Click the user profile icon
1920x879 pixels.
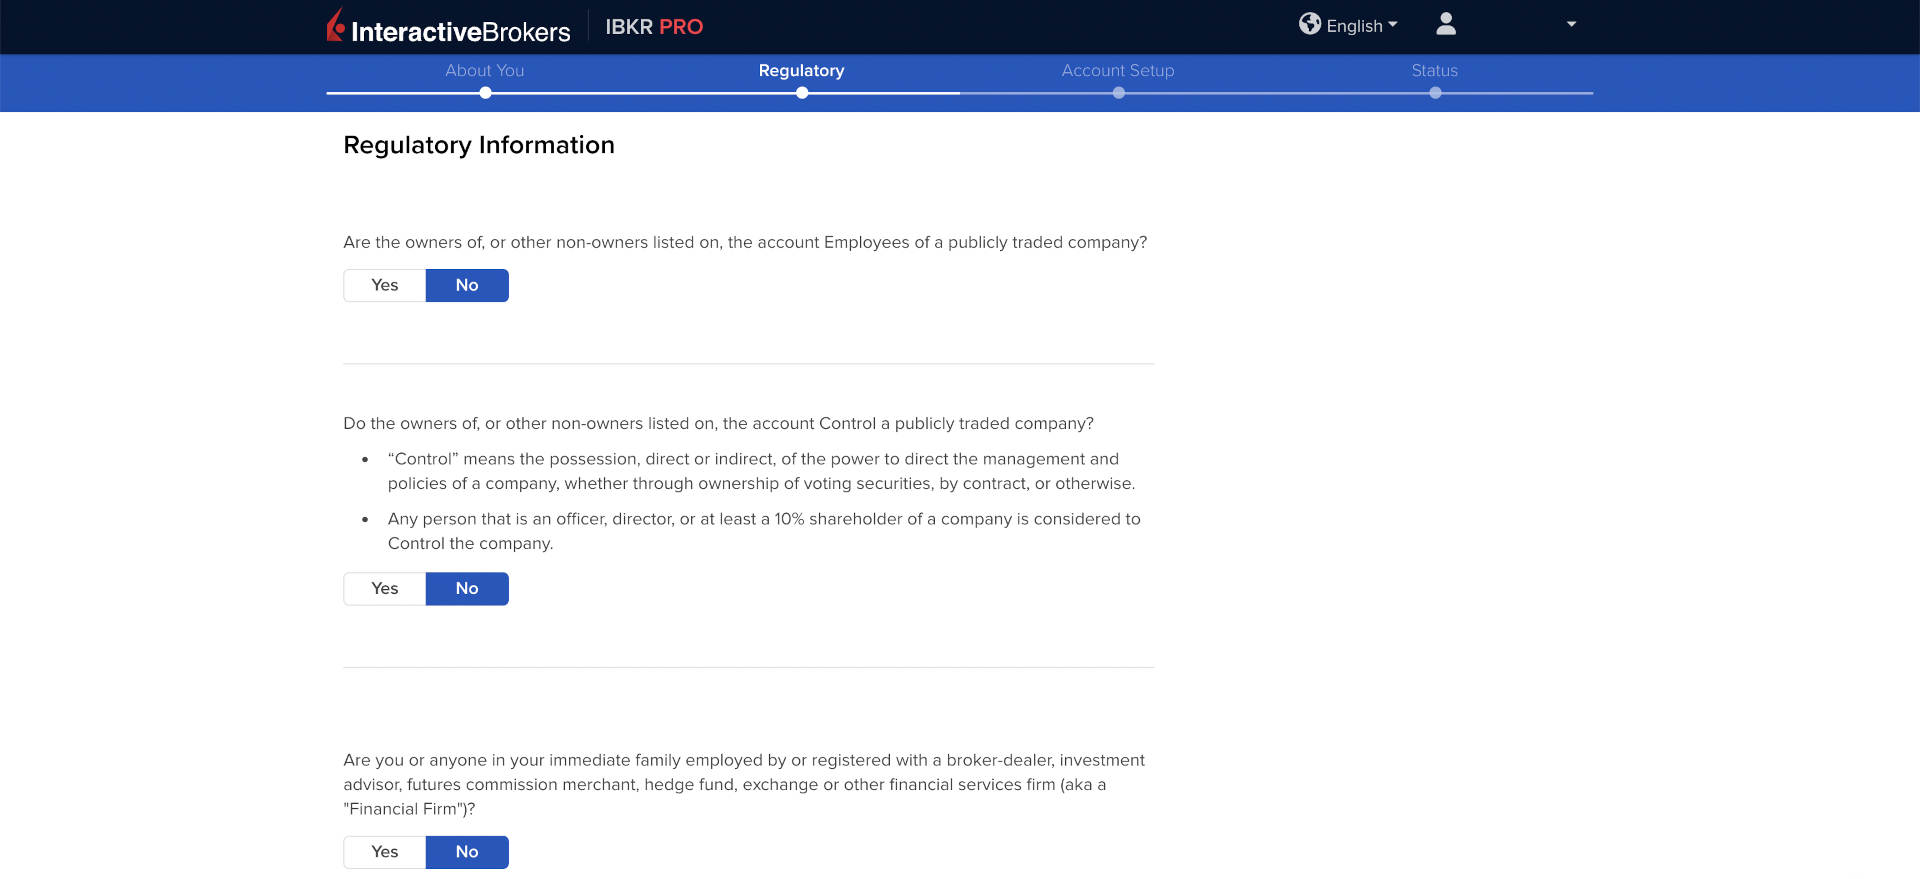click(1445, 24)
